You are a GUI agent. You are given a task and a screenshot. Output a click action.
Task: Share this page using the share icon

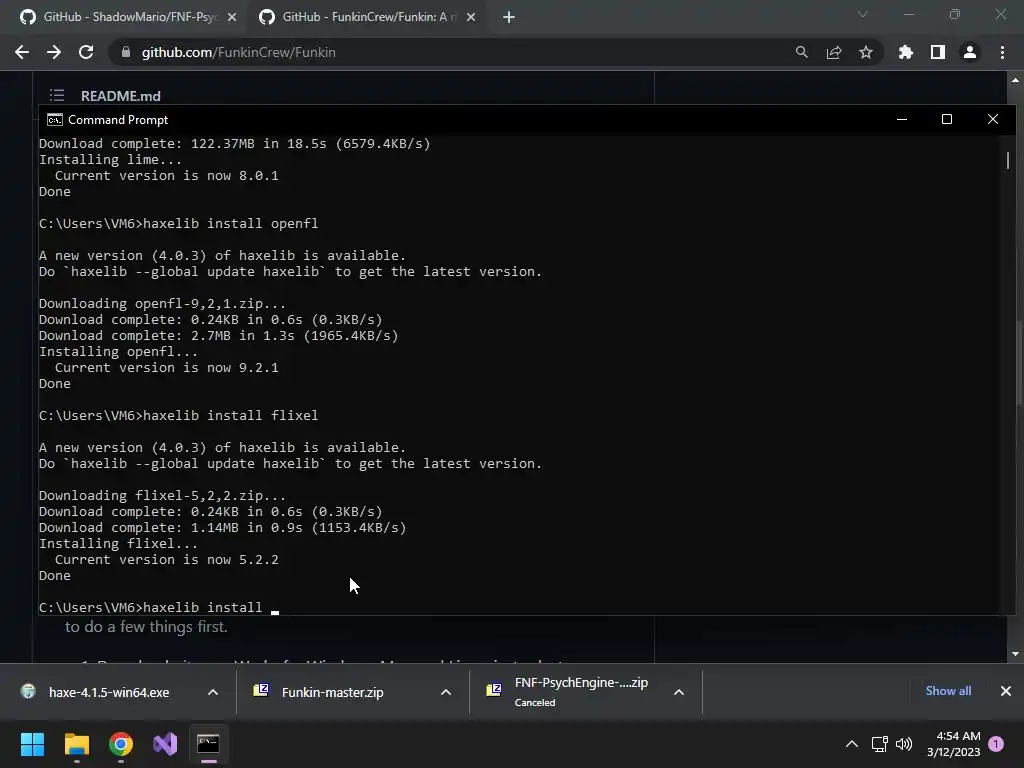coord(833,52)
